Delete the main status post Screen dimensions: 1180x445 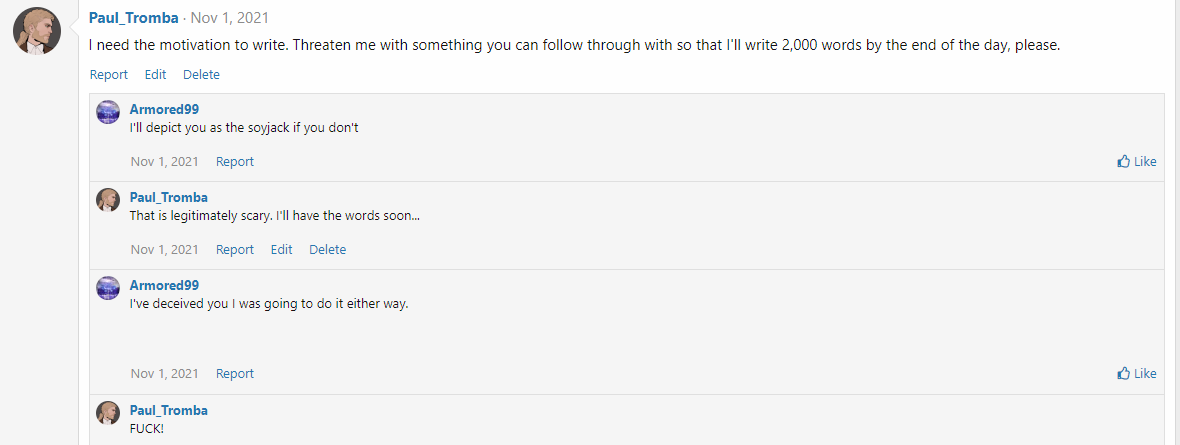click(201, 75)
